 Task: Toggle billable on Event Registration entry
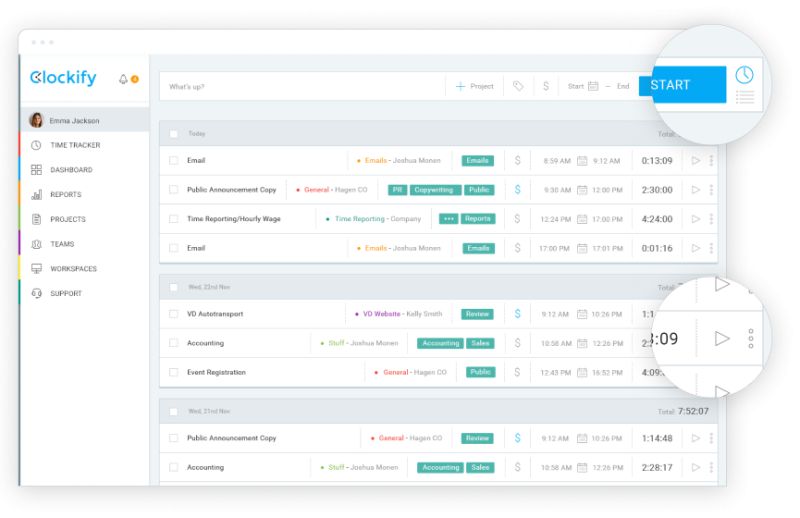pyautogui.click(x=517, y=372)
